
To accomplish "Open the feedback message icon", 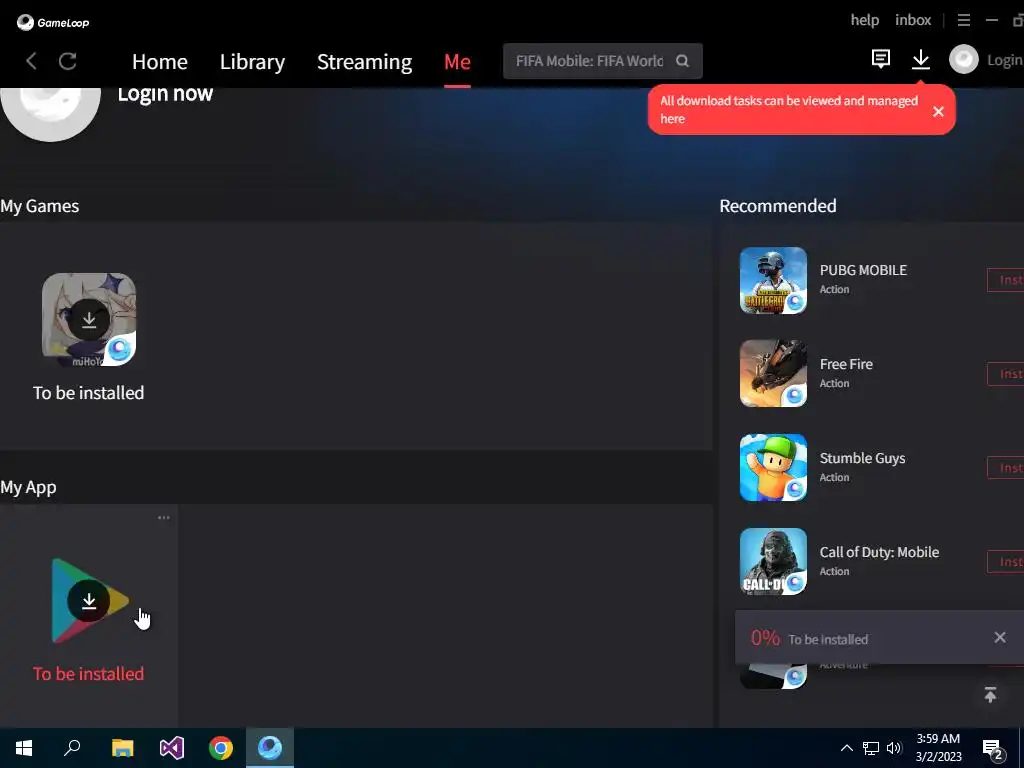I will point(880,59).
